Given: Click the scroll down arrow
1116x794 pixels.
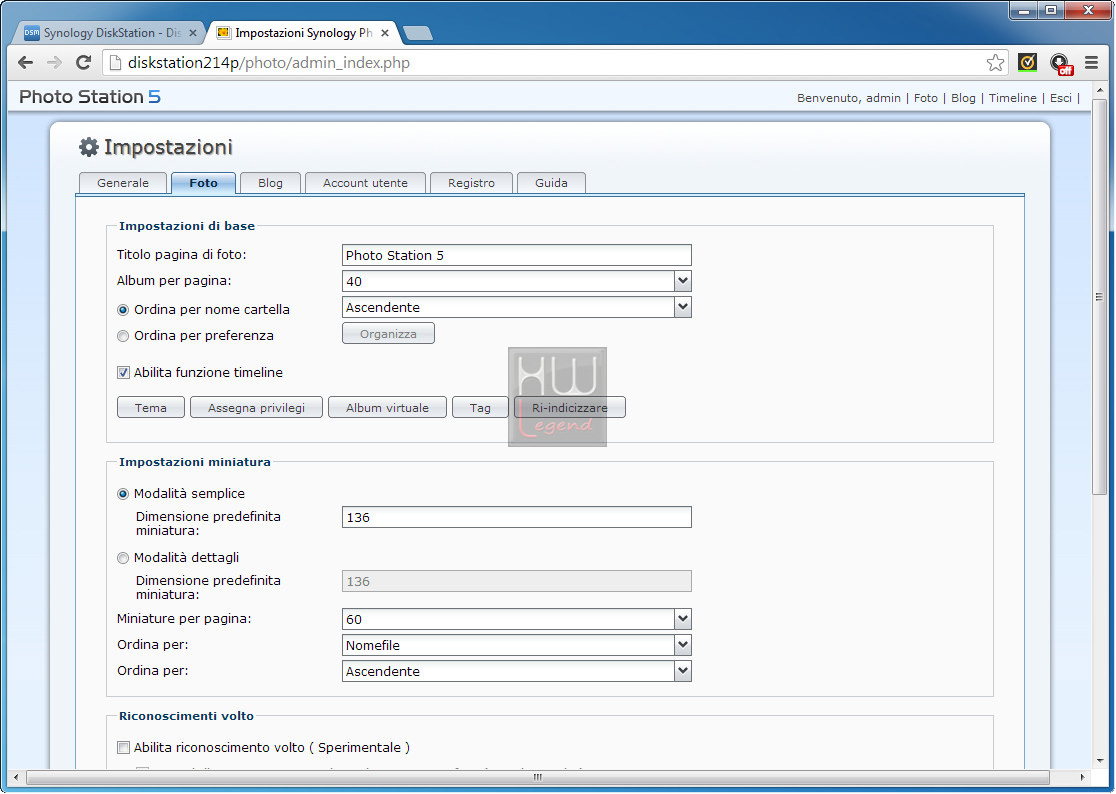Looking at the screenshot, I should (x=1100, y=761).
